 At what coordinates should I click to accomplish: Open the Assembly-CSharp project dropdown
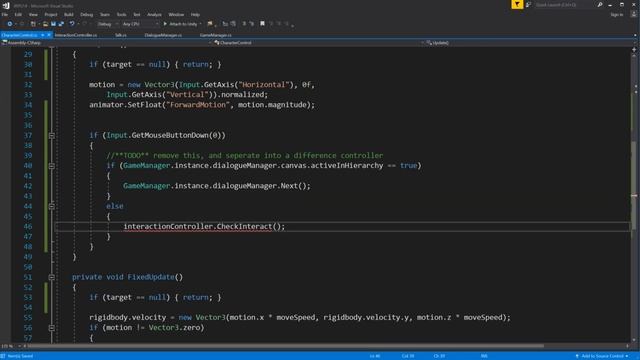[106, 42]
